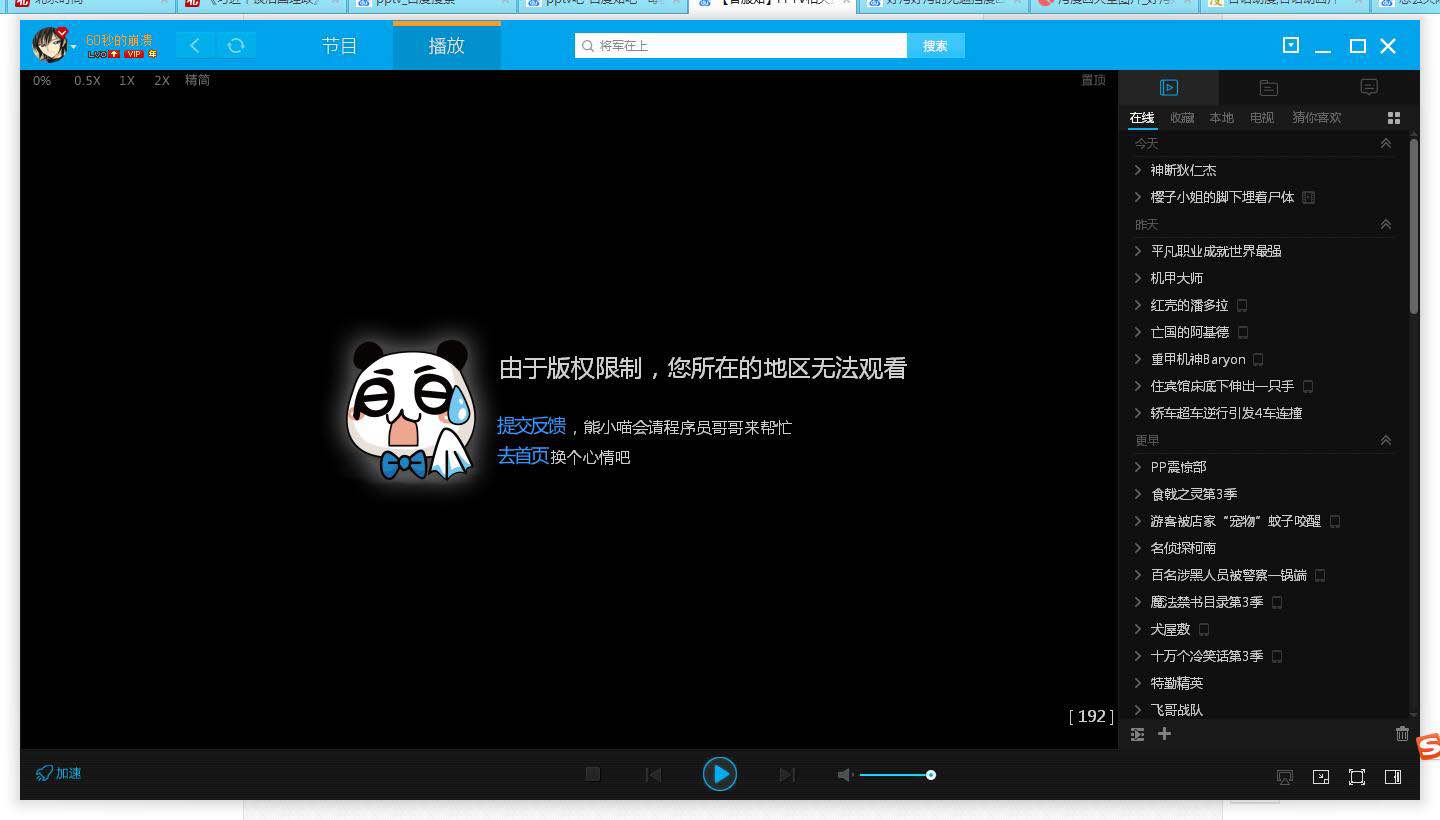This screenshot has height=820, width=1440.
Task: Click the 提交反馈 link
Action: (x=531, y=426)
